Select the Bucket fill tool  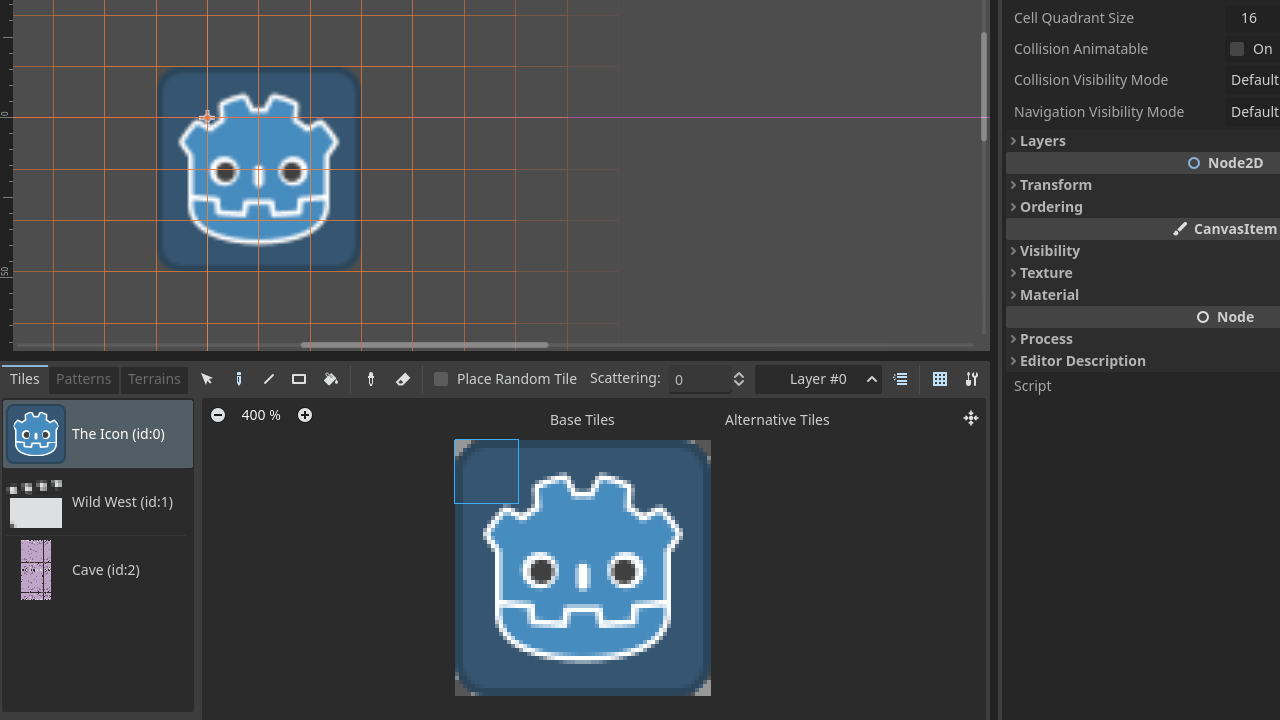click(x=331, y=379)
